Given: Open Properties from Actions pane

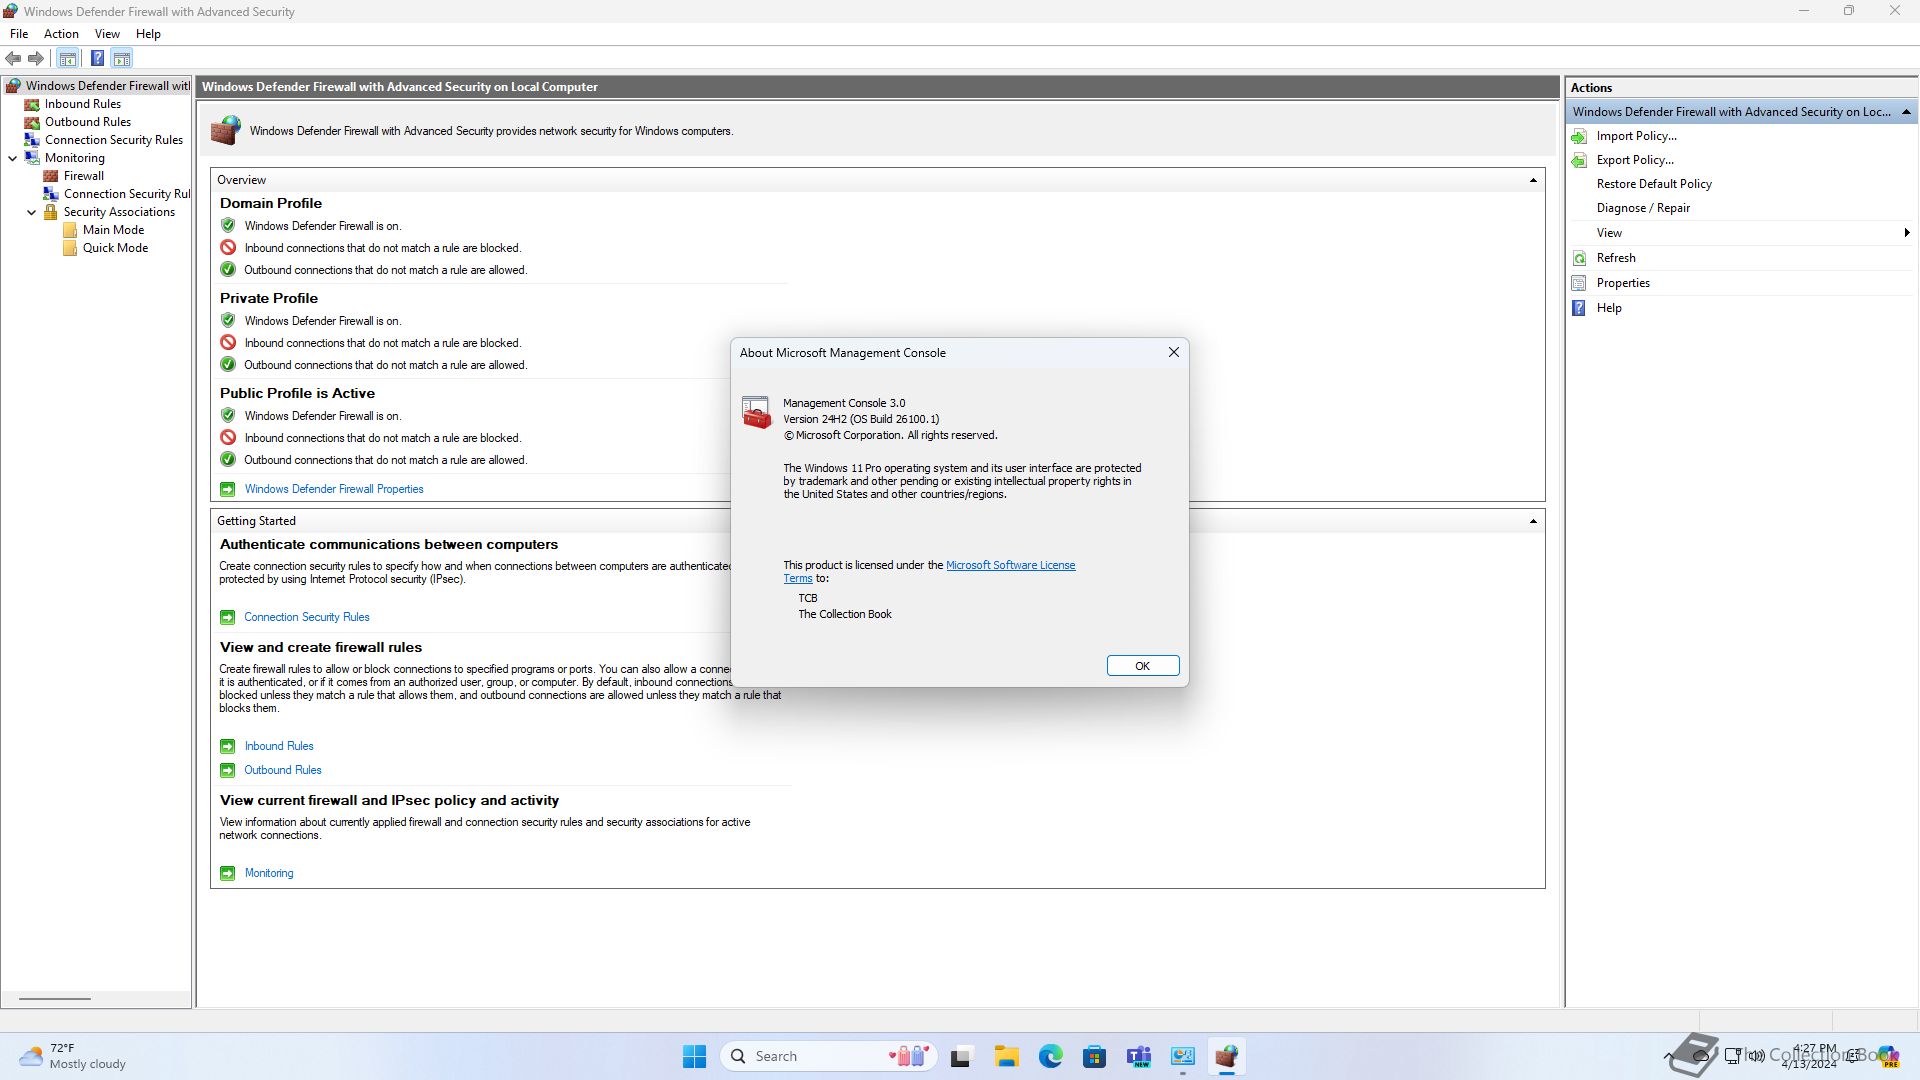Looking at the screenshot, I should (1623, 283).
